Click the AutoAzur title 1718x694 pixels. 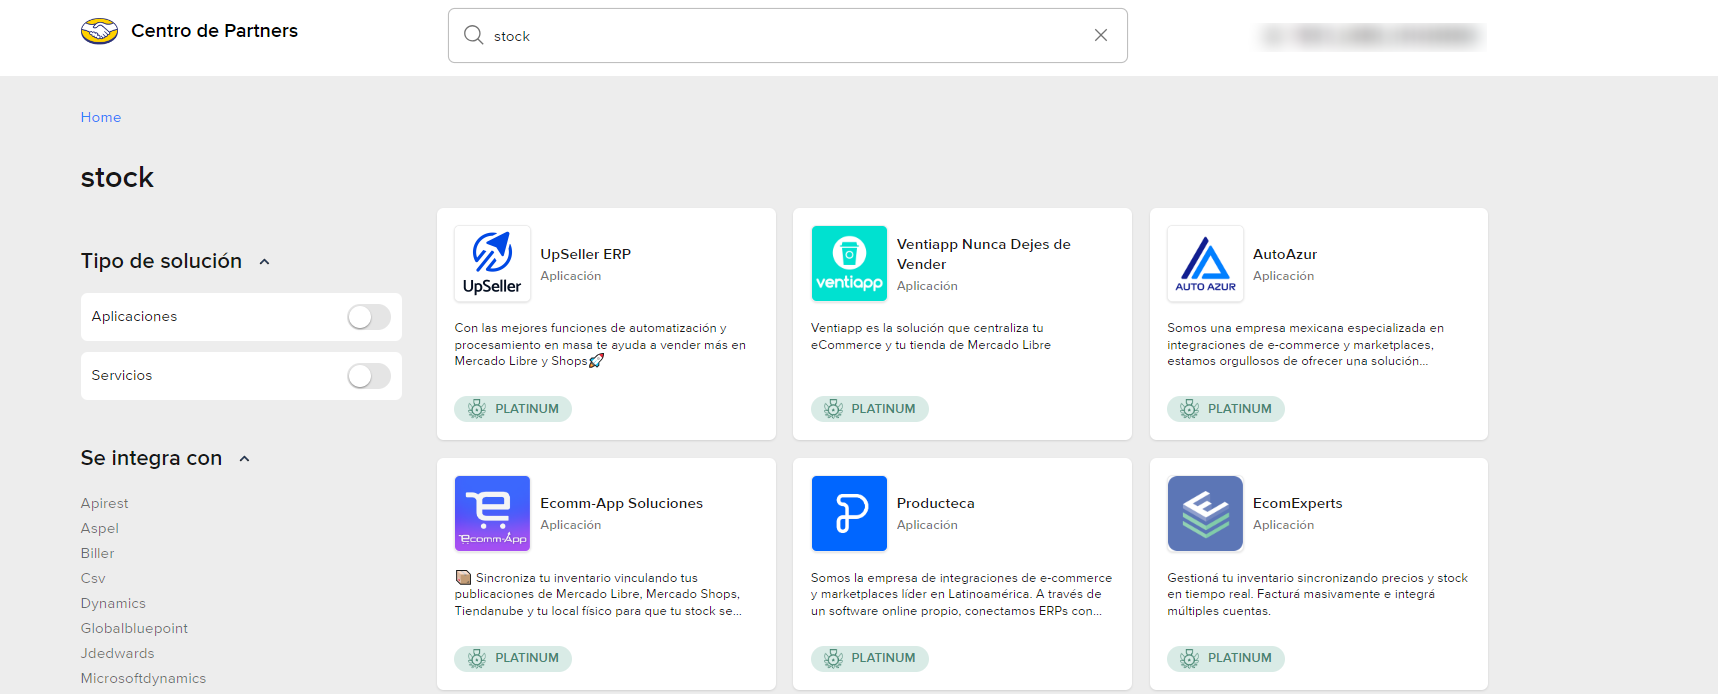pos(1284,254)
